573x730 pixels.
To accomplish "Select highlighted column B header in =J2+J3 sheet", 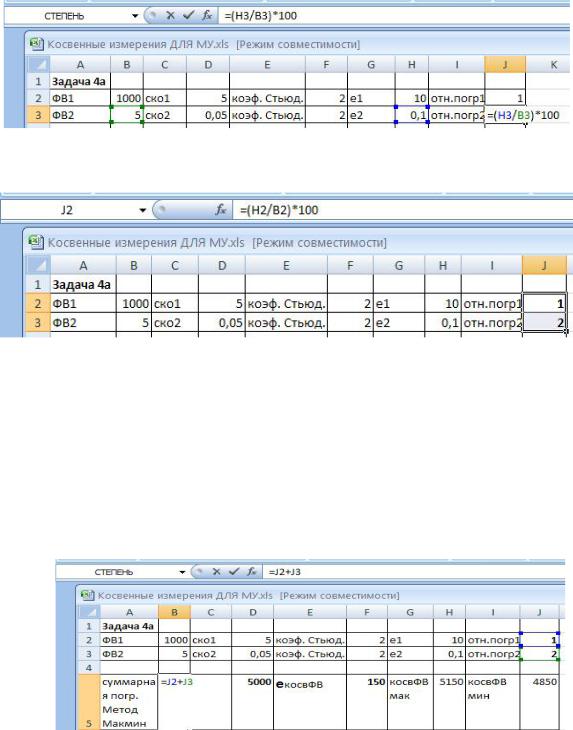I will [x=174, y=612].
